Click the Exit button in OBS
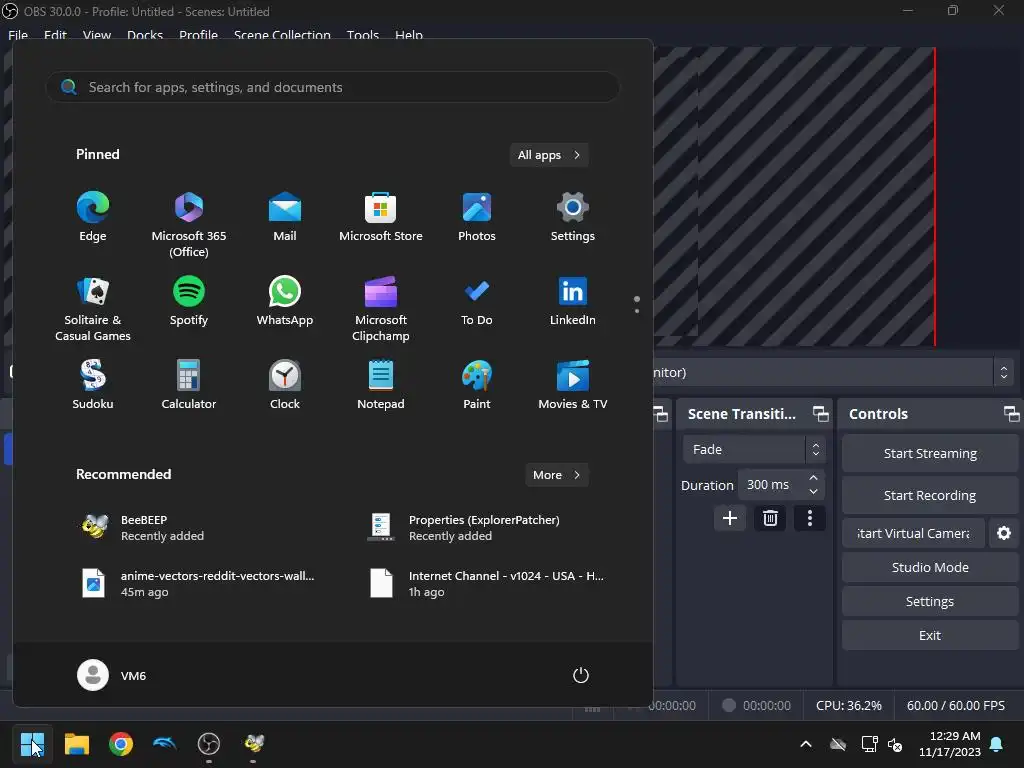Viewport: 1024px width, 768px height. point(930,635)
